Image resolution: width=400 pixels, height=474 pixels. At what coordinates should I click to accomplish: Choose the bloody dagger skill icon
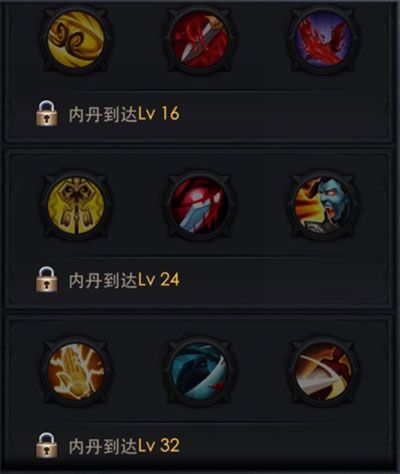(x=199, y=39)
